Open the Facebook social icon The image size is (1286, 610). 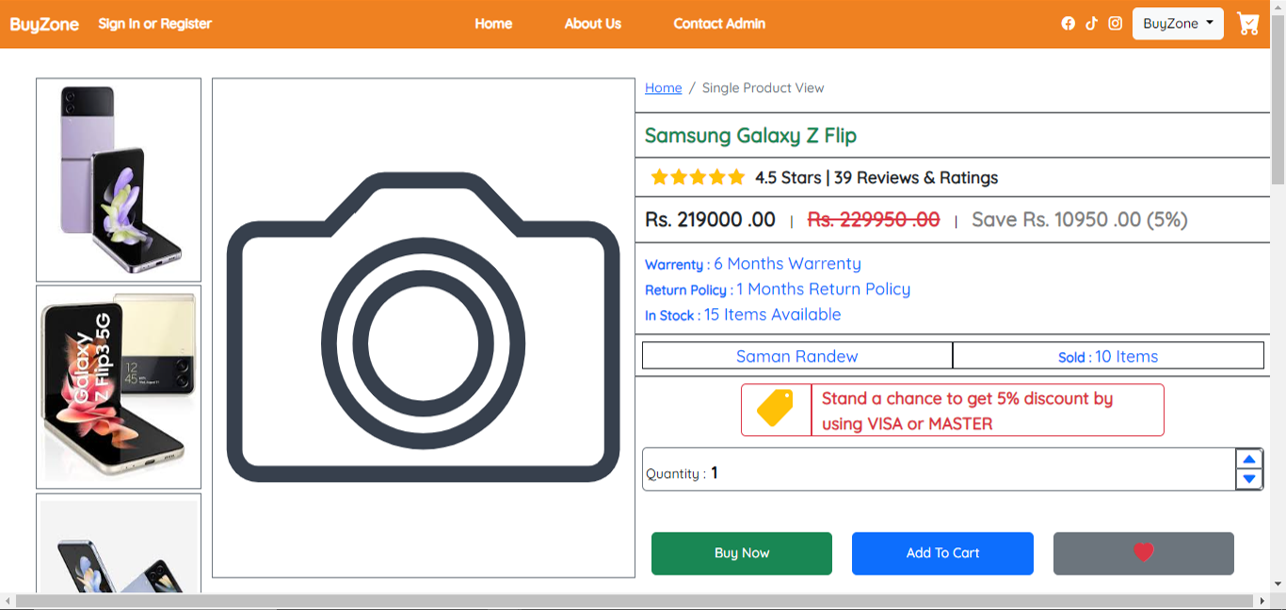tap(1068, 23)
